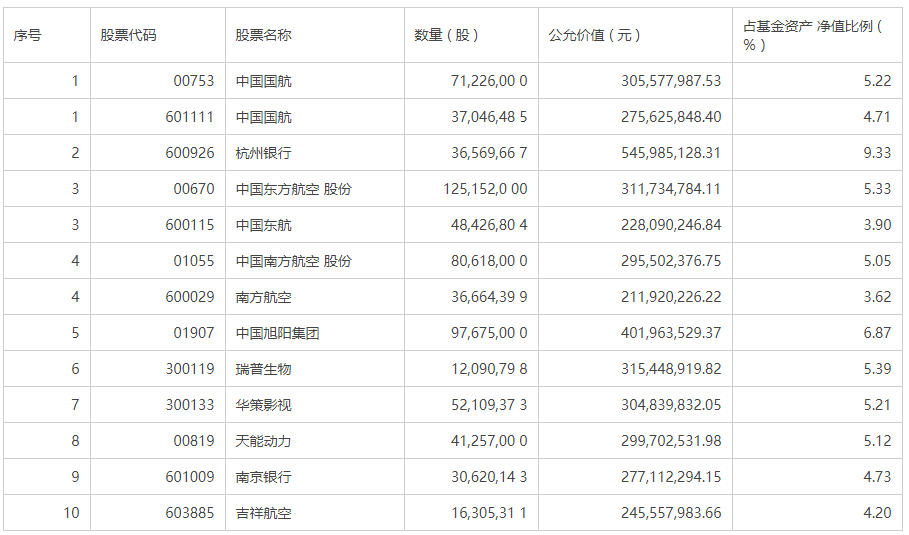Click the fair value 277,112,294.15
909x535 pixels.
click(671, 477)
